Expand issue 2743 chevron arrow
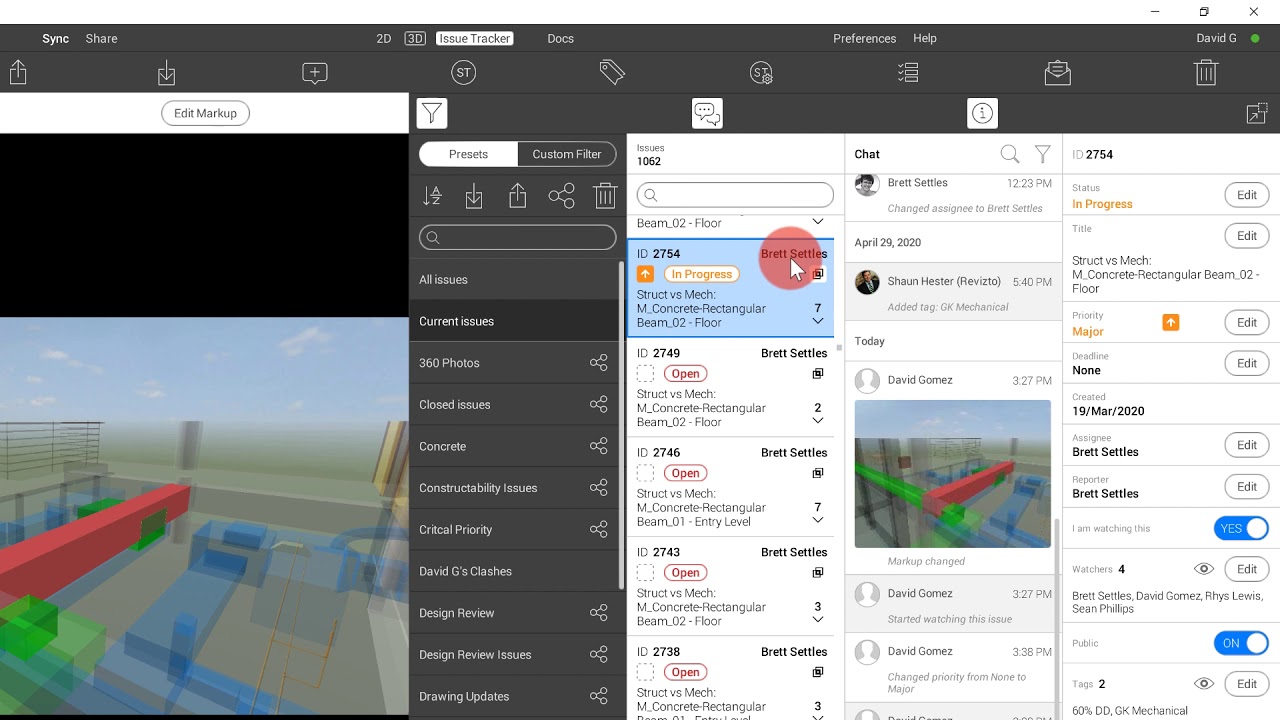 [x=817, y=620]
